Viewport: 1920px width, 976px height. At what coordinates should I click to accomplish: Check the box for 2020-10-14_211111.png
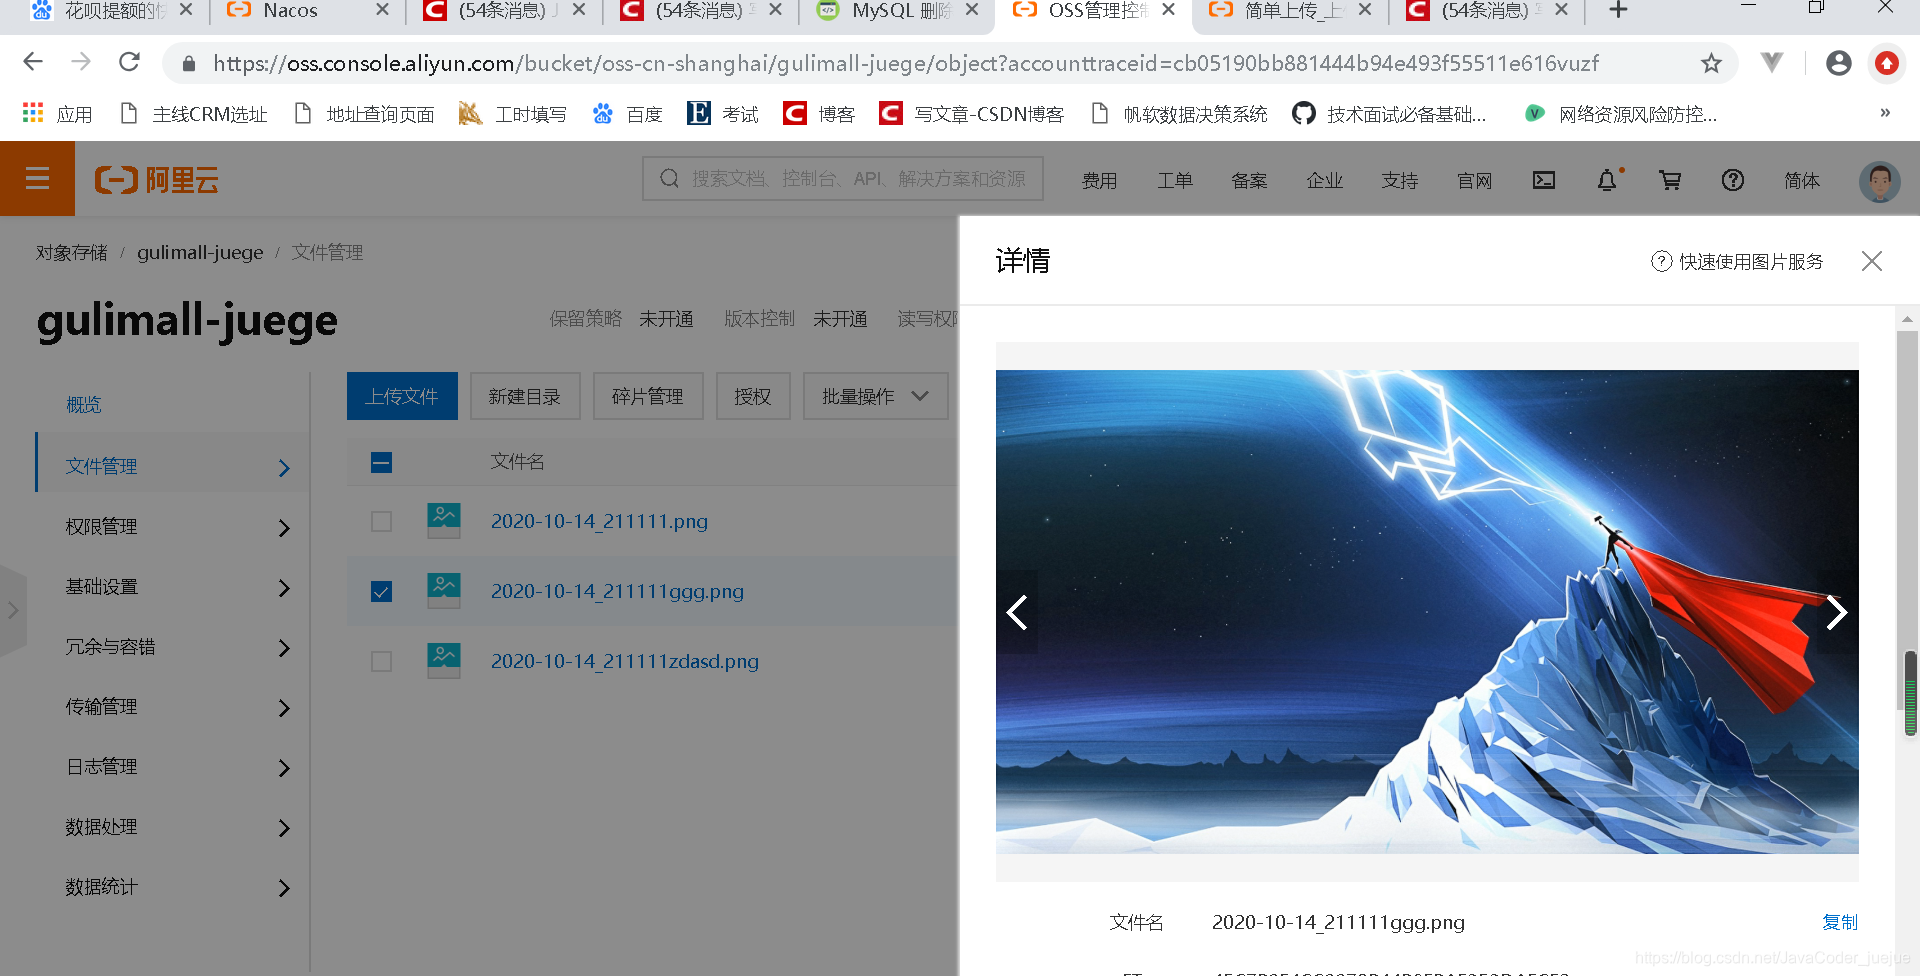coord(381,521)
